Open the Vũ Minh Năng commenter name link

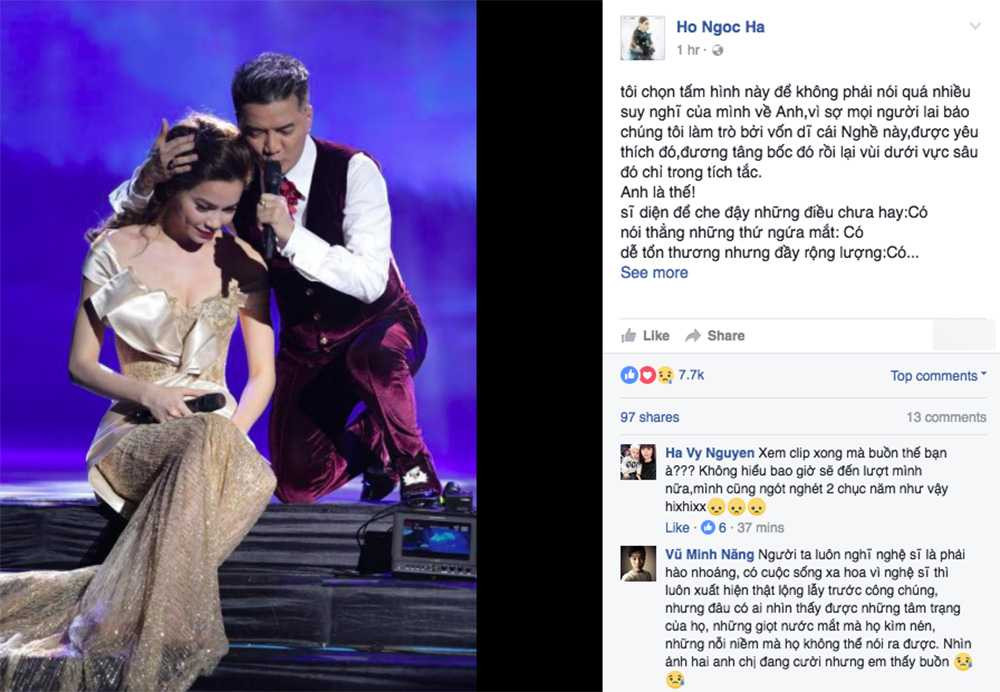click(x=709, y=554)
